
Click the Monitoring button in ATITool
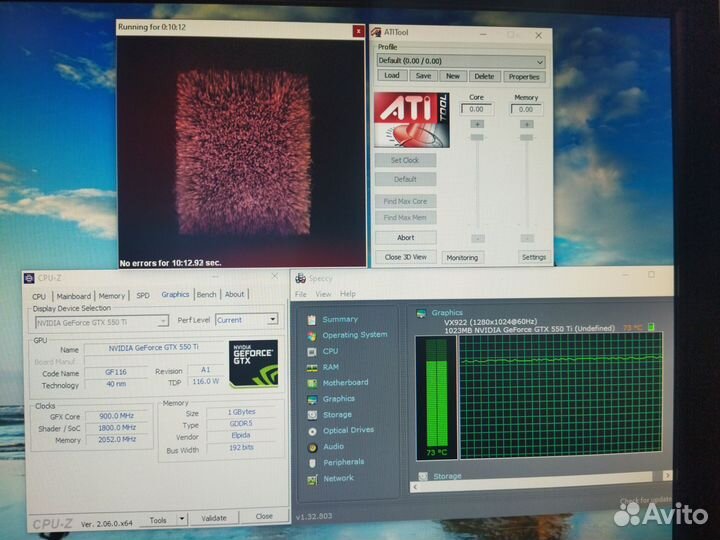[461, 257]
